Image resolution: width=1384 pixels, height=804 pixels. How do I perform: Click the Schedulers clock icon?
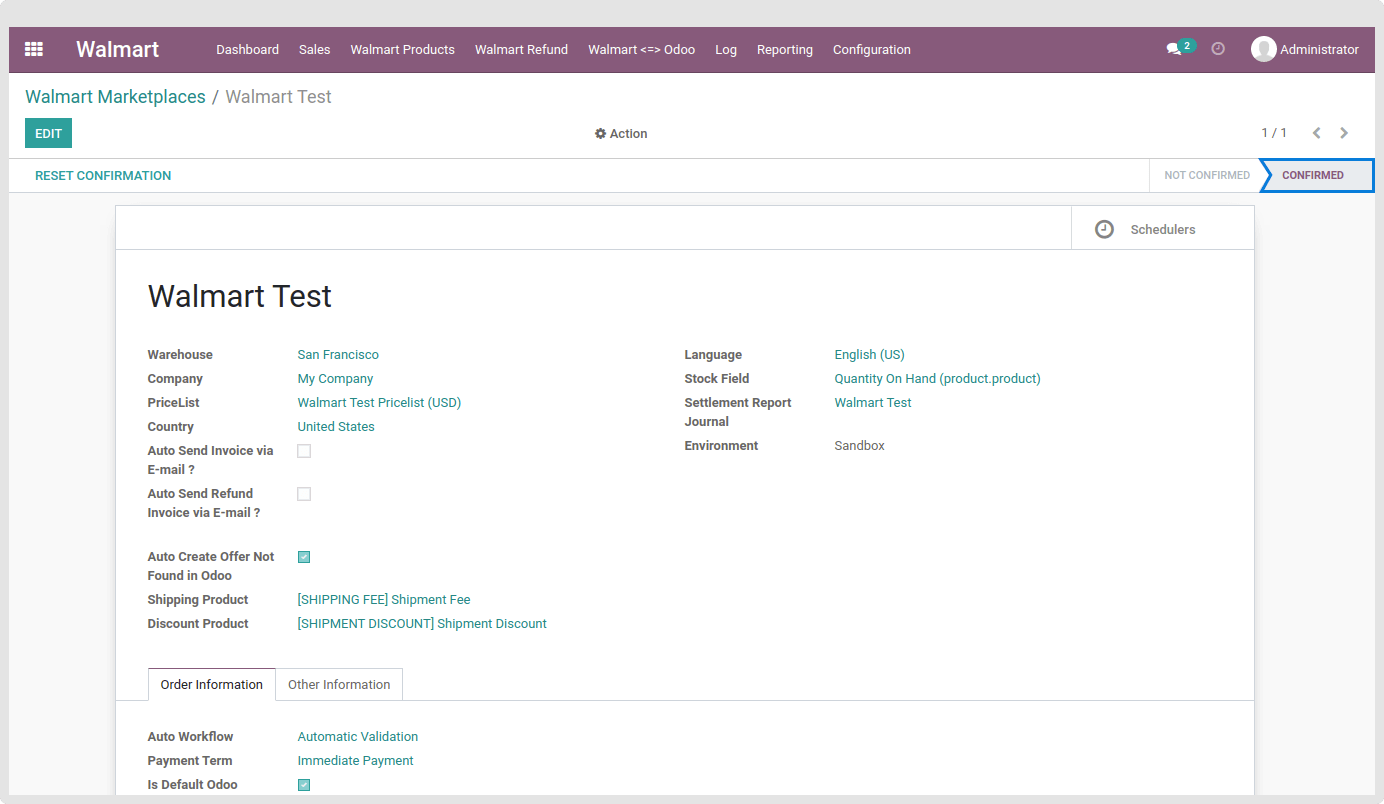tap(1104, 229)
